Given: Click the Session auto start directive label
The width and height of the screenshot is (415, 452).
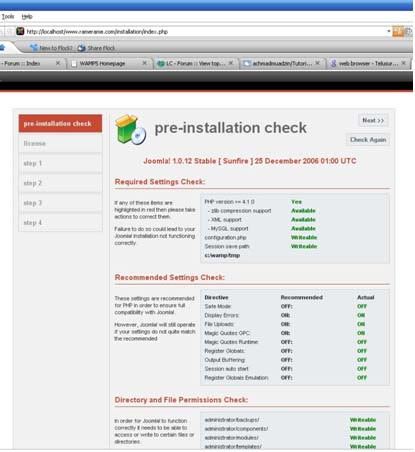Looking at the screenshot, I should pos(226,369).
